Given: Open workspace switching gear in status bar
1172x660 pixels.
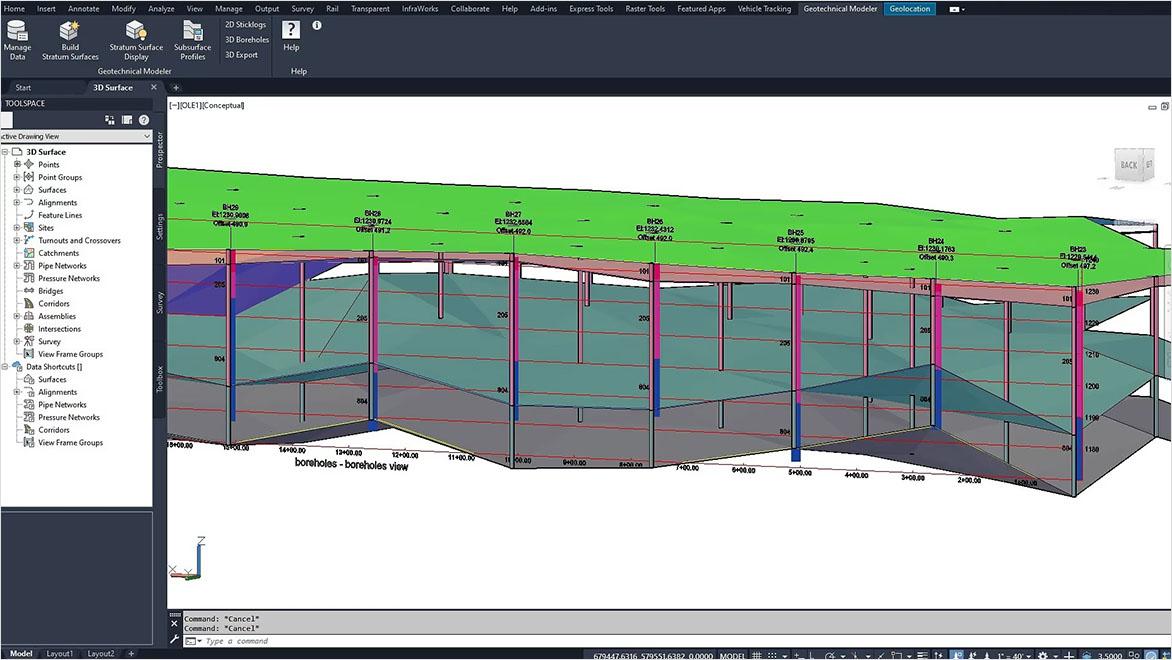Looking at the screenshot, I should click(1042, 655).
